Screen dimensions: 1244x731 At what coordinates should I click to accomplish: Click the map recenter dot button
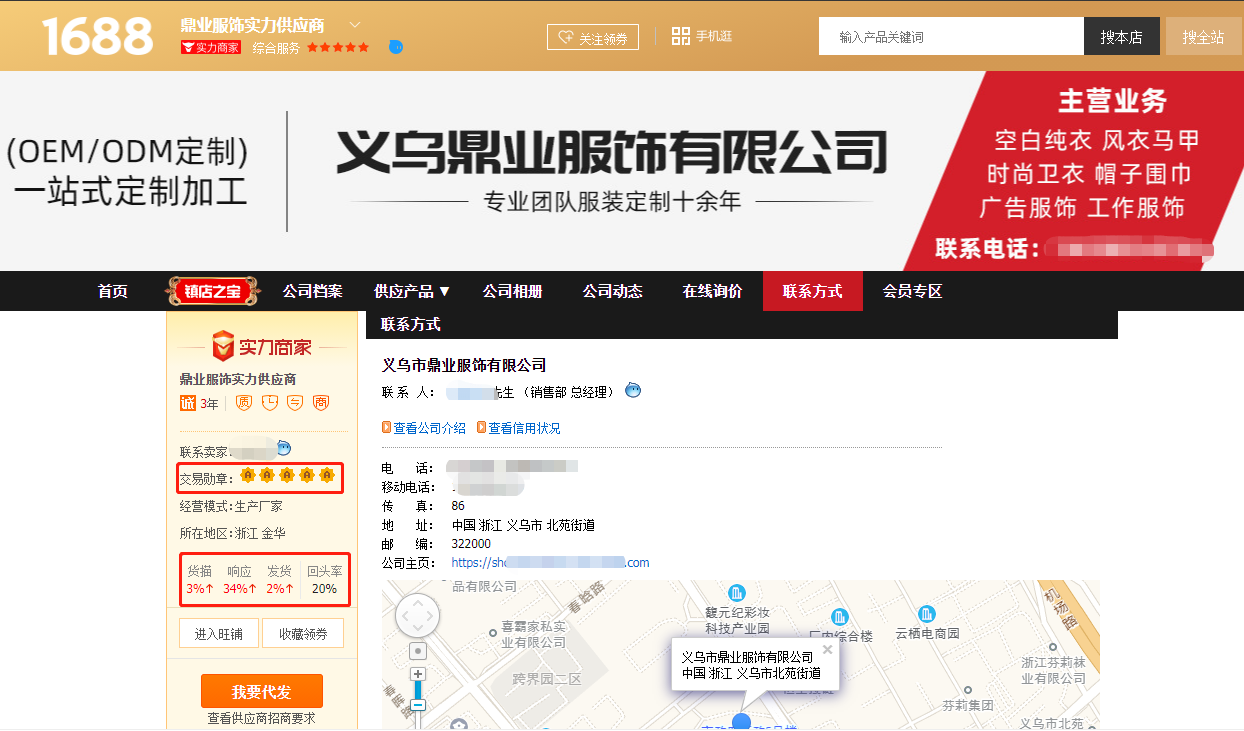(x=418, y=651)
